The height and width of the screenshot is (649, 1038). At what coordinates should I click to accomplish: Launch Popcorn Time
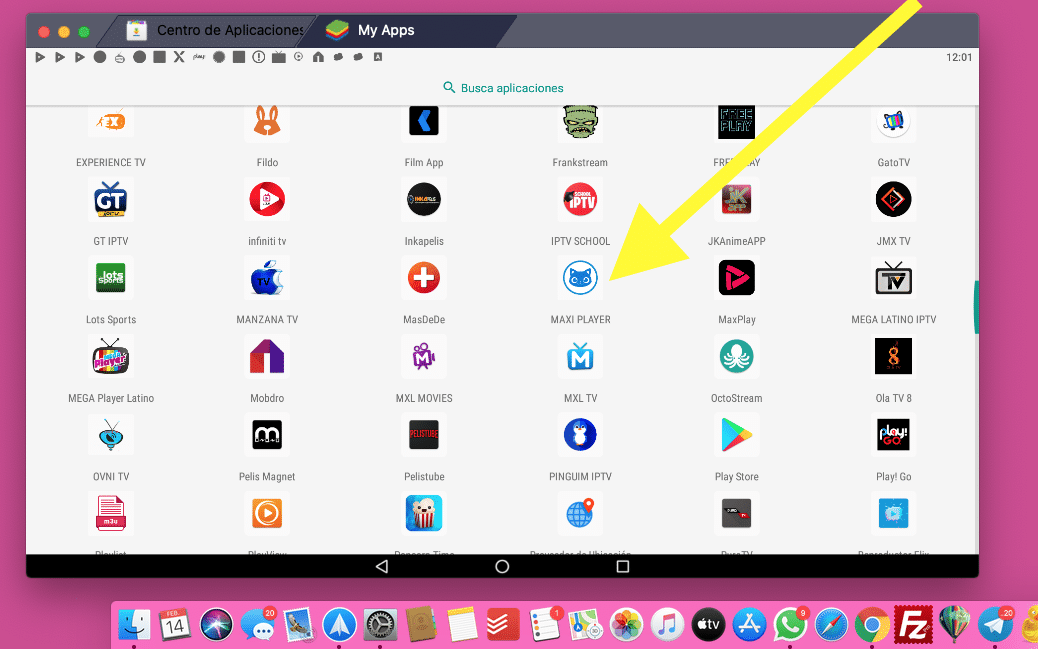[x=423, y=513]
